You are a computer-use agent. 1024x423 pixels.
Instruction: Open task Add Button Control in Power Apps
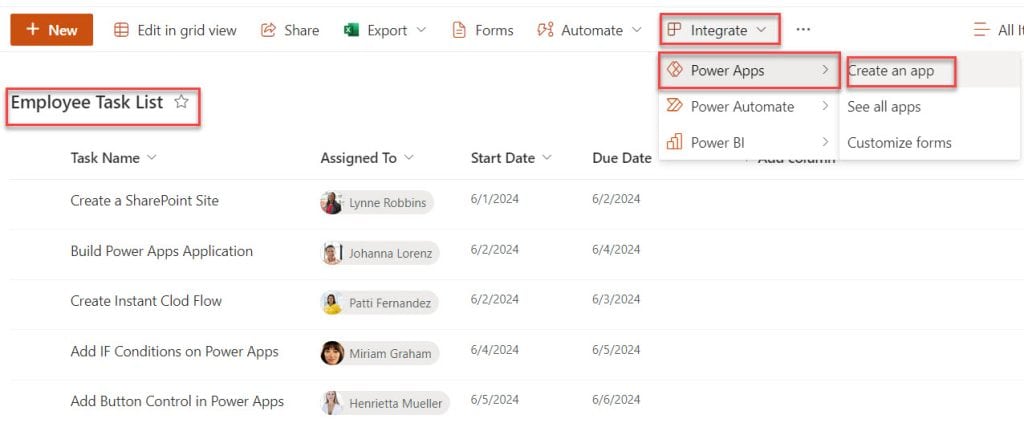pos(177,401)
